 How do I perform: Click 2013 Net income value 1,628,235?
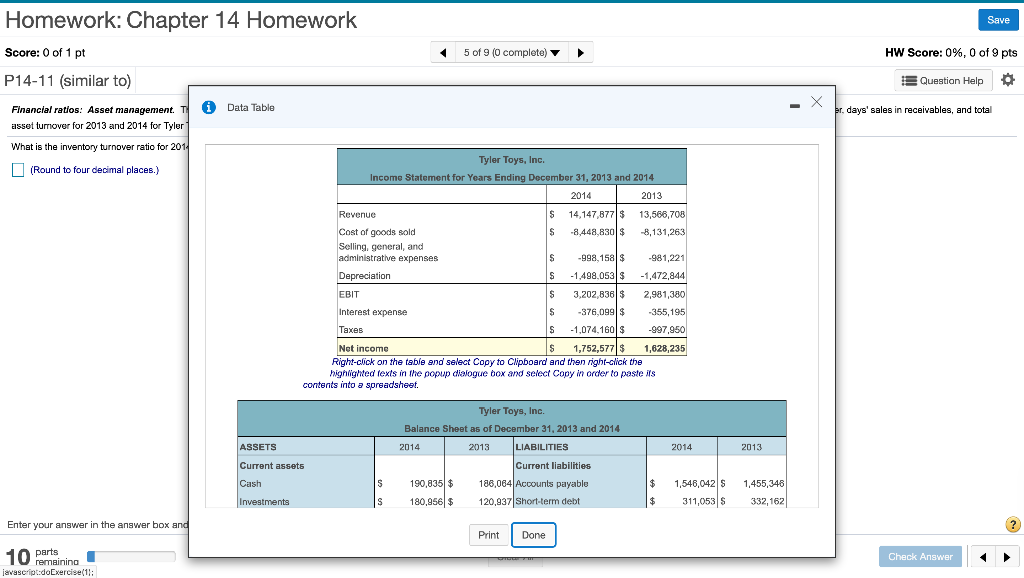(664, 349)
